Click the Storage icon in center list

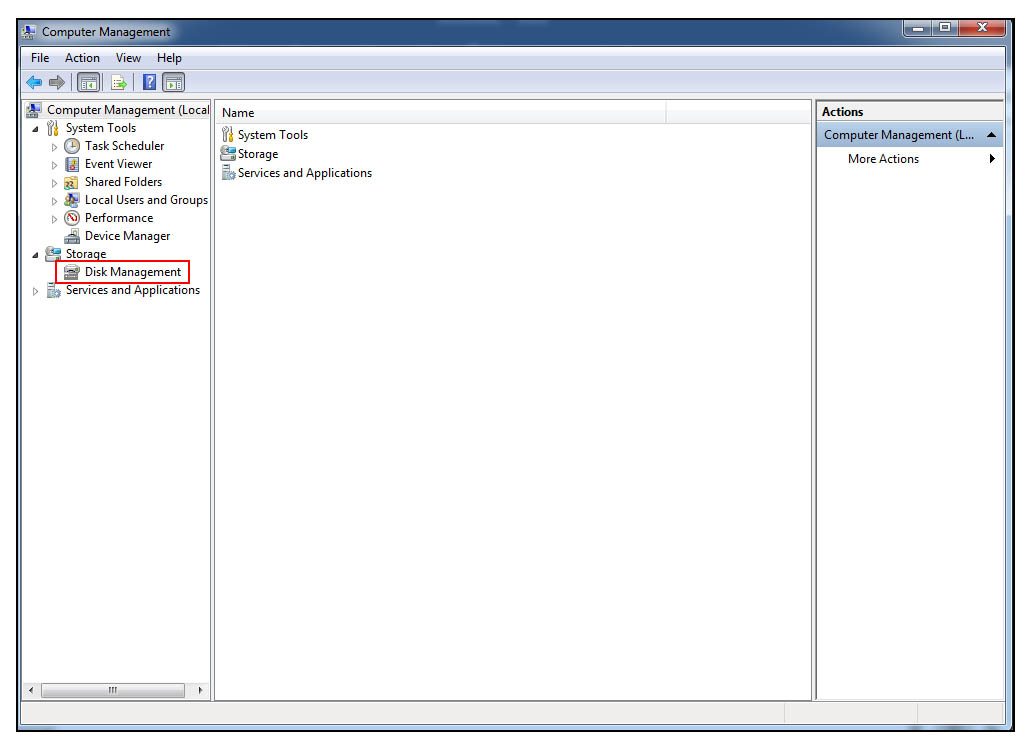228,154
